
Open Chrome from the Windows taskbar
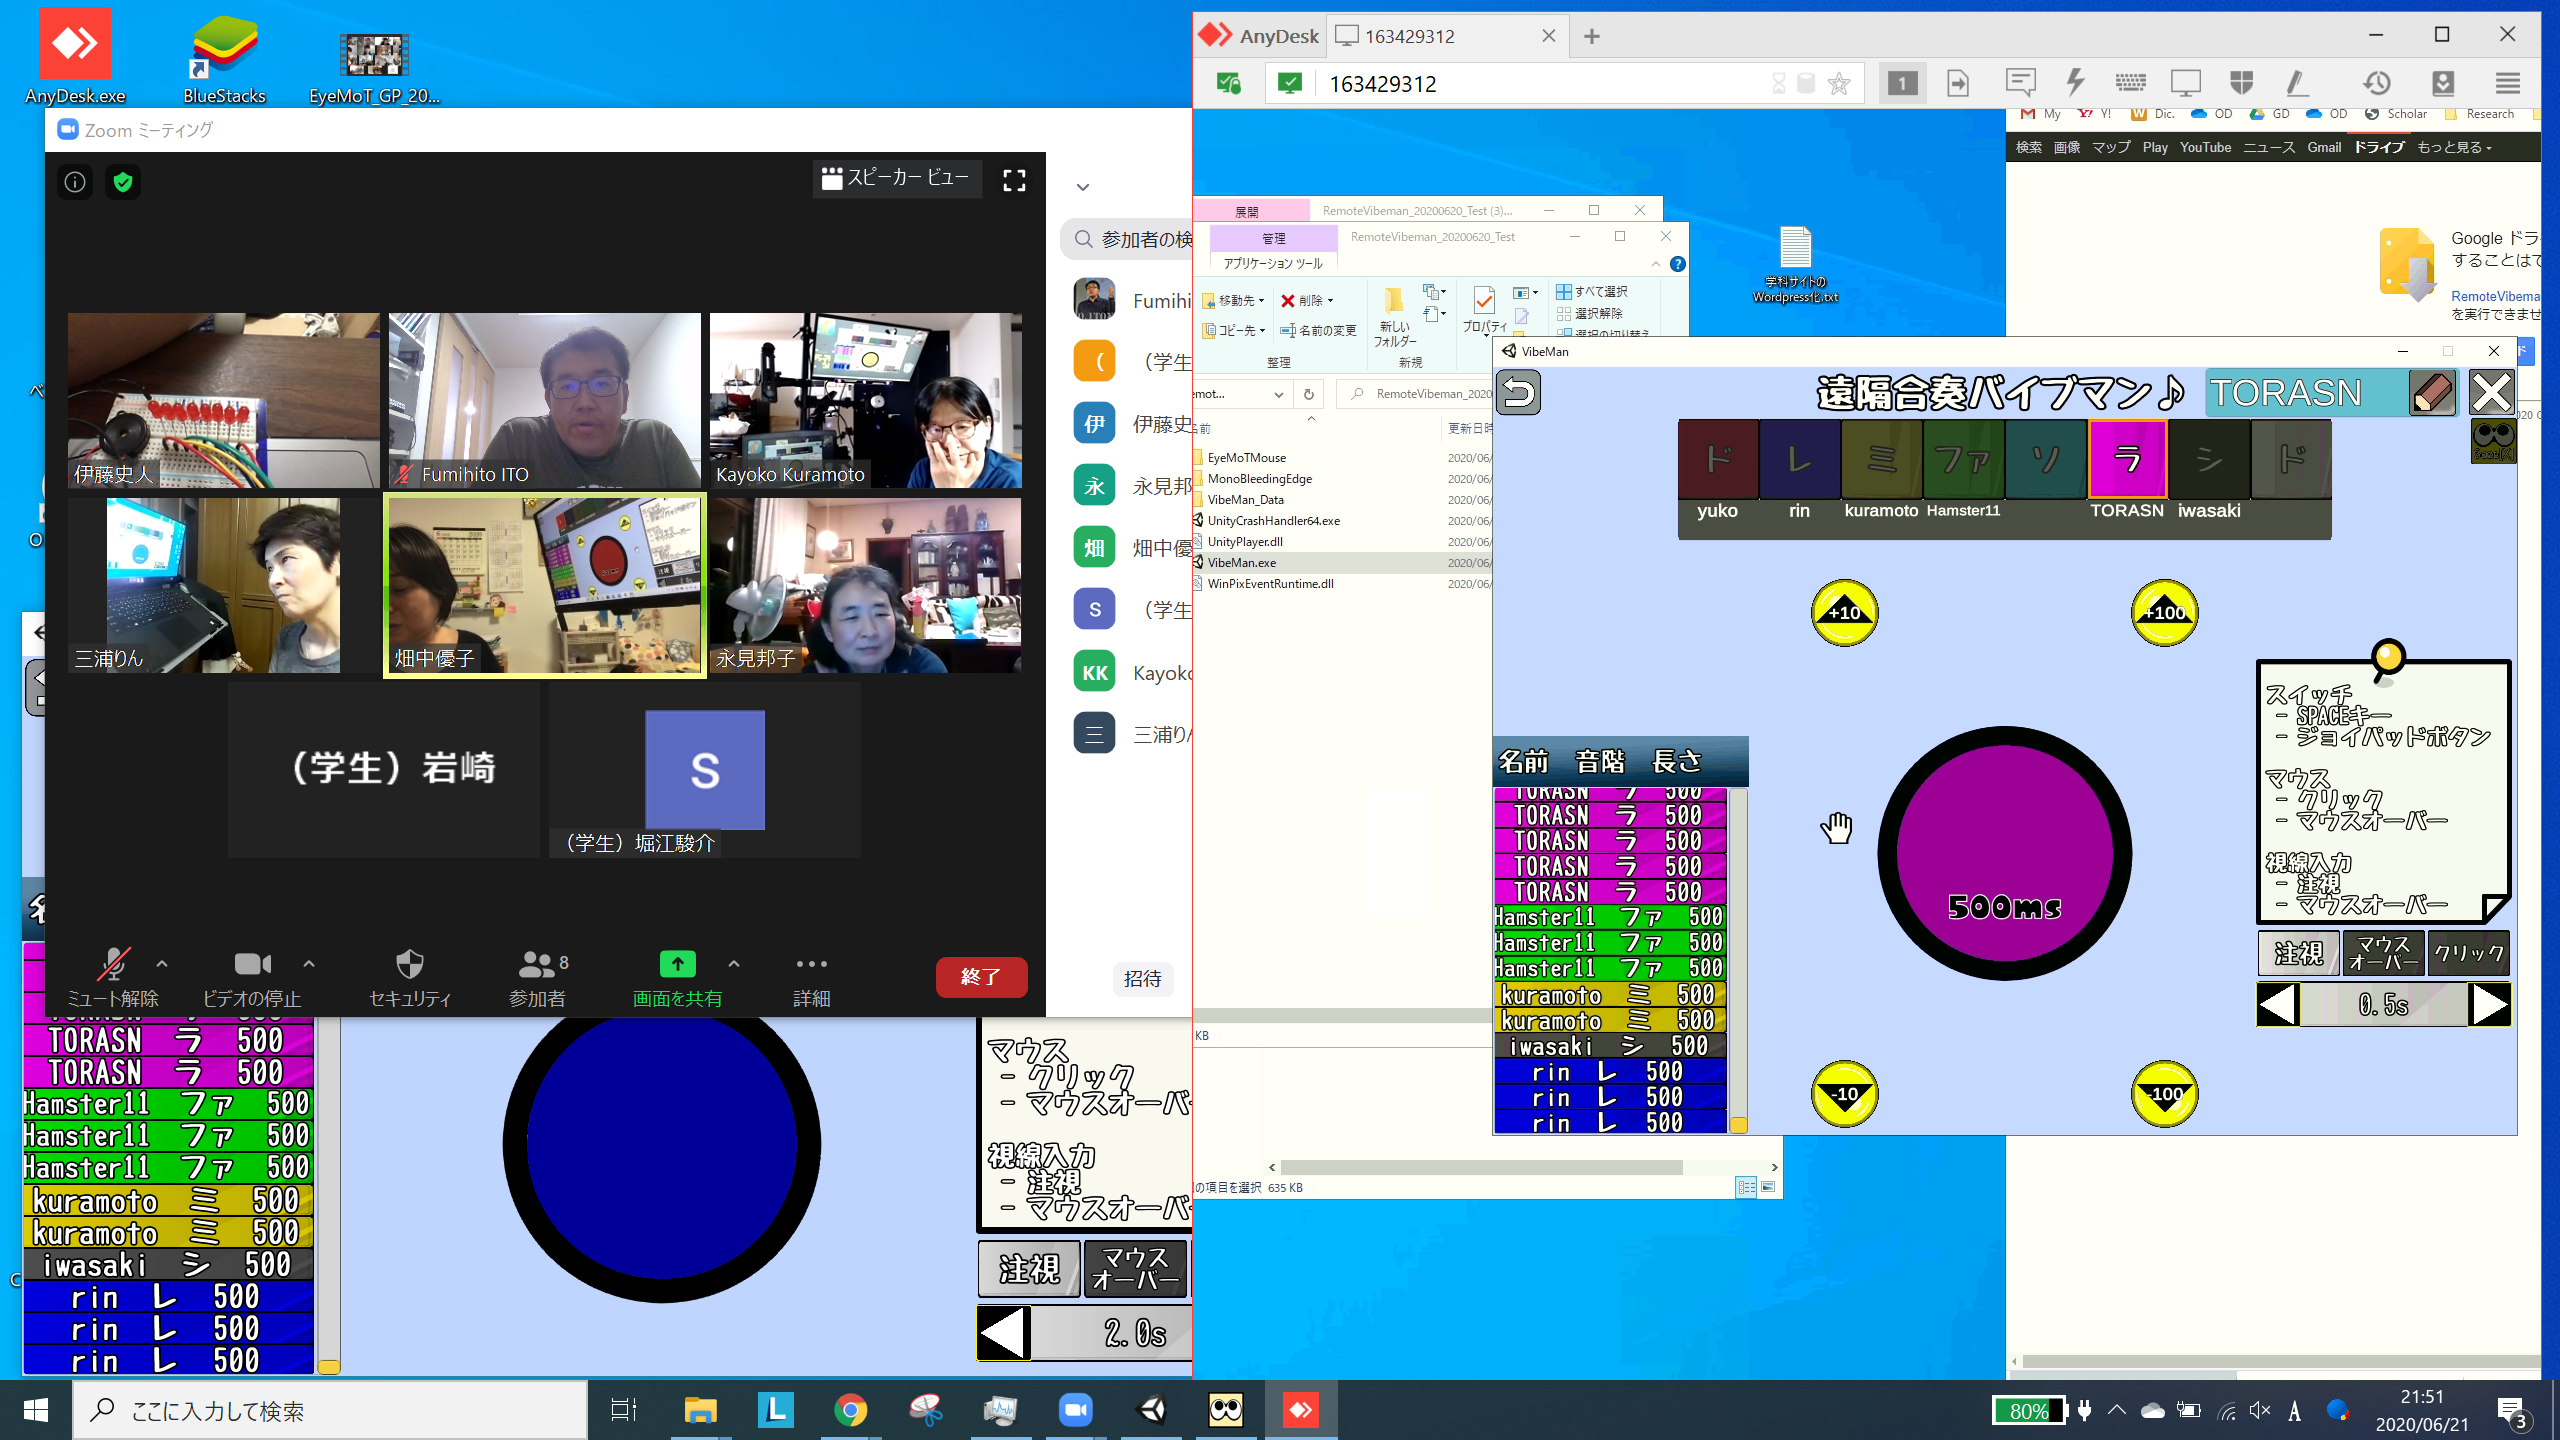[x=850, y=1410]
